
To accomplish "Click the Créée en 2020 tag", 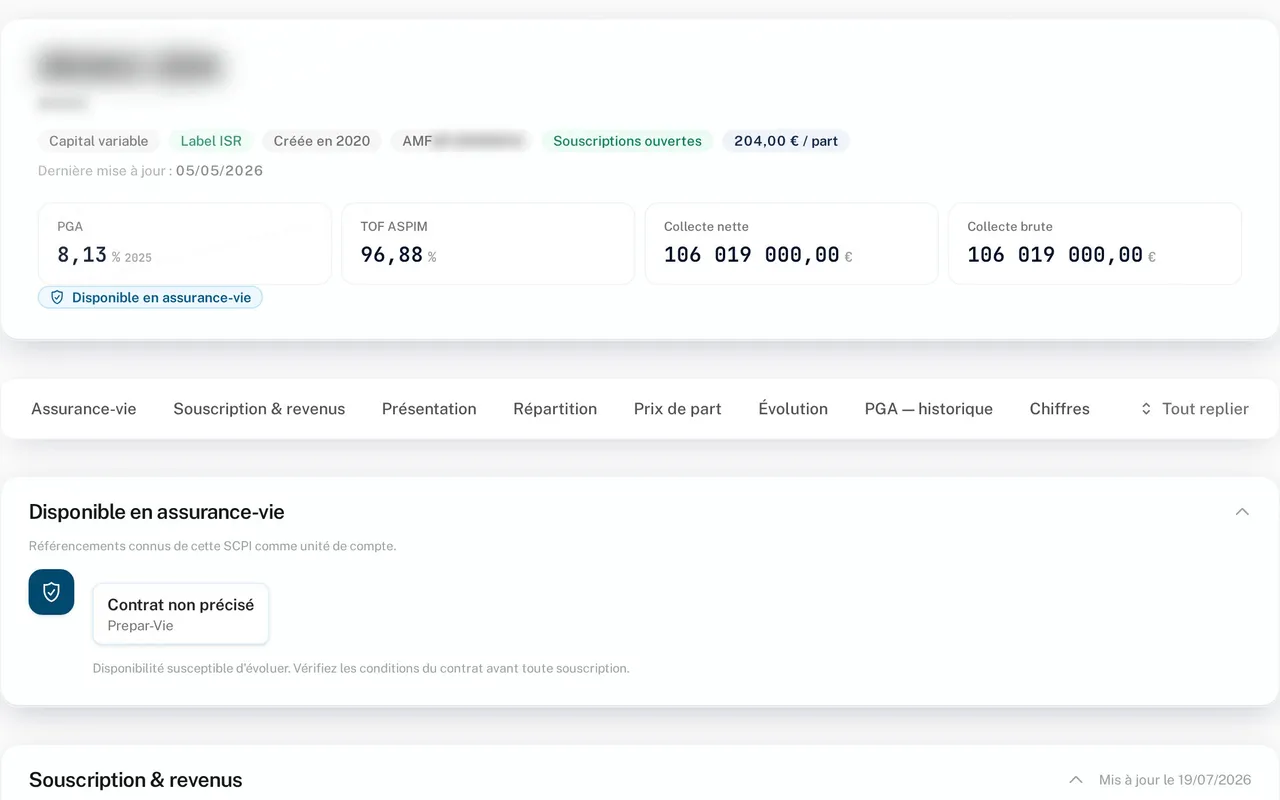I will point(322,141).
